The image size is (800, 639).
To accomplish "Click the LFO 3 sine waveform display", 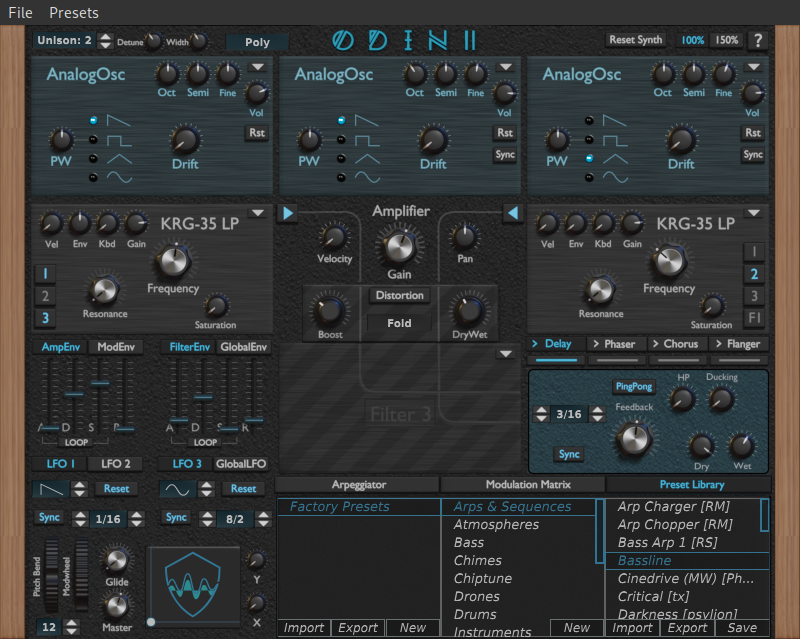I will pos(177,489).
